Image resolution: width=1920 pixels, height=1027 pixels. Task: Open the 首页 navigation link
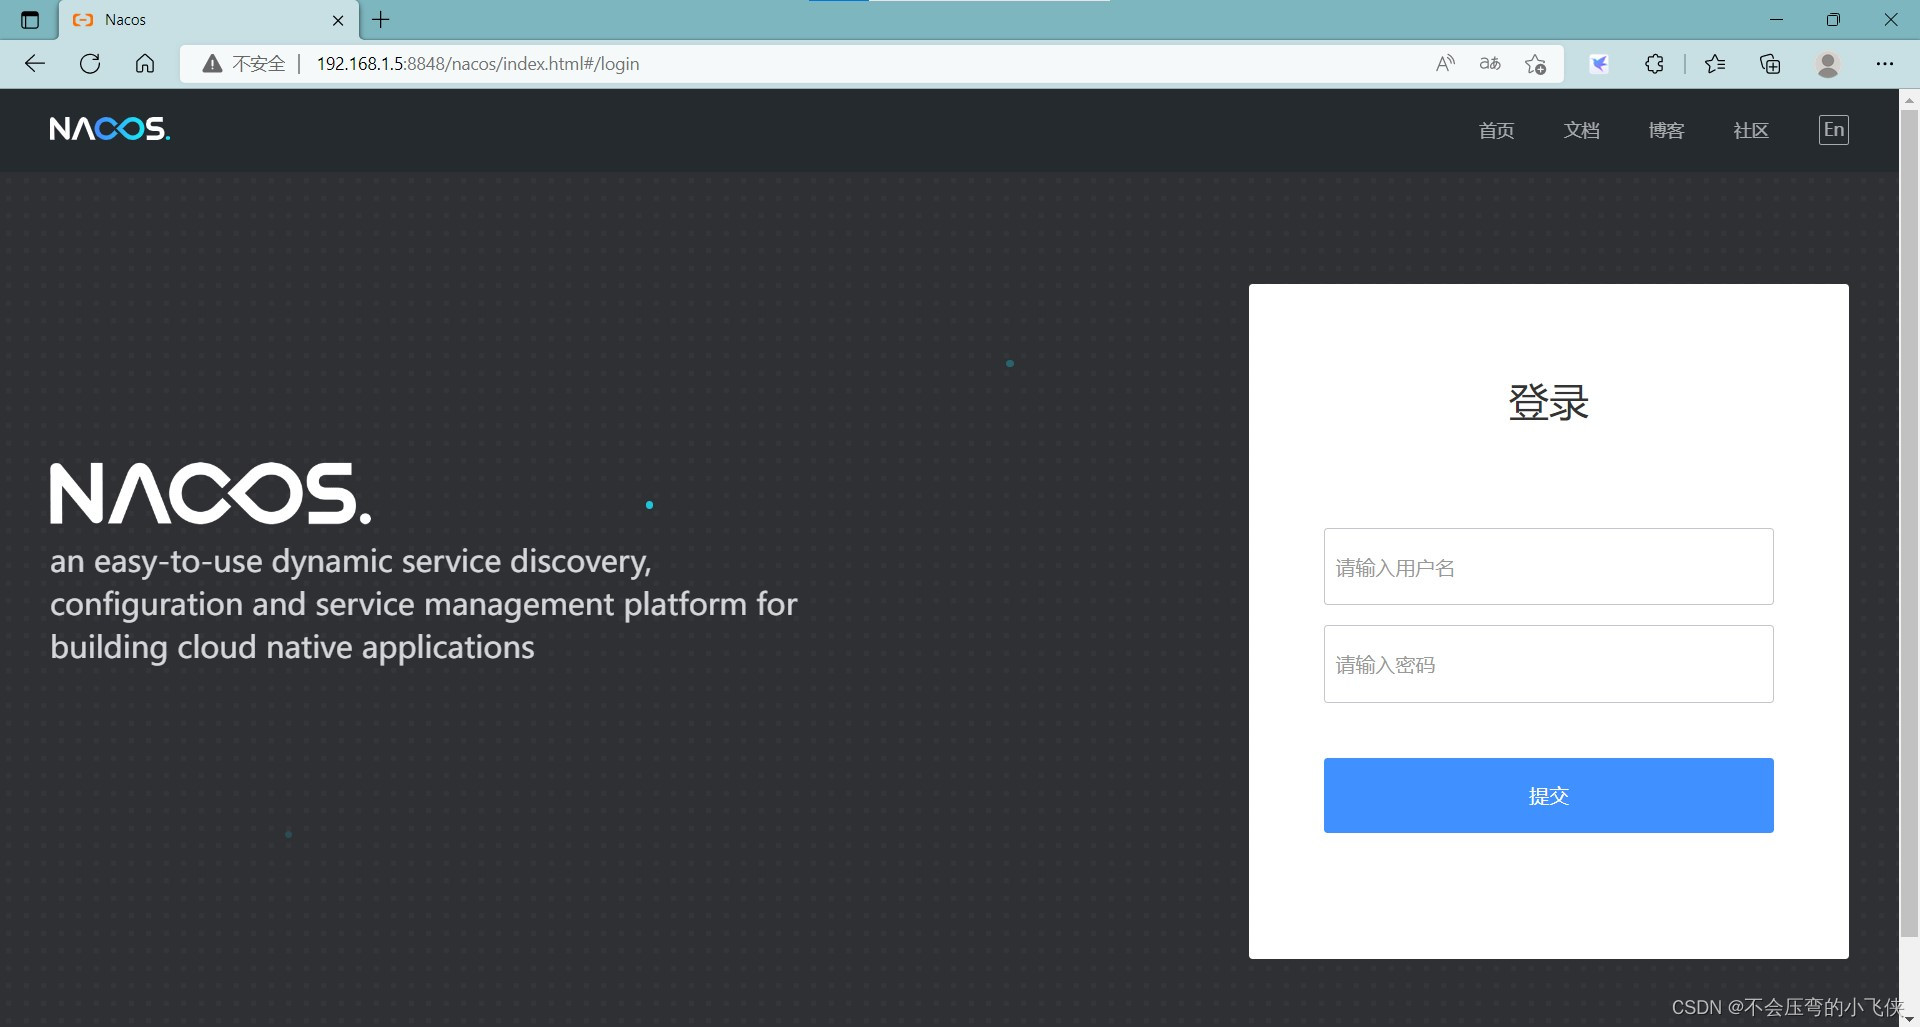click(x=1496, y=130)
